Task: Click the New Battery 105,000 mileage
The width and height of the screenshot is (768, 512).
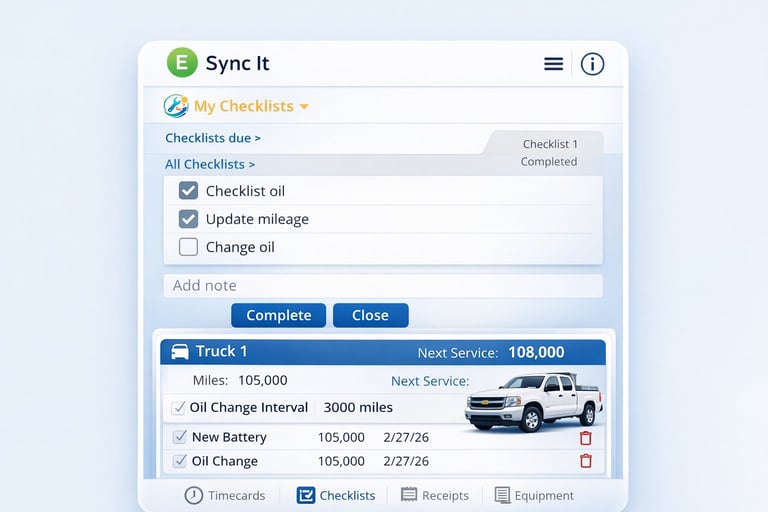Action: coord(341,437)
